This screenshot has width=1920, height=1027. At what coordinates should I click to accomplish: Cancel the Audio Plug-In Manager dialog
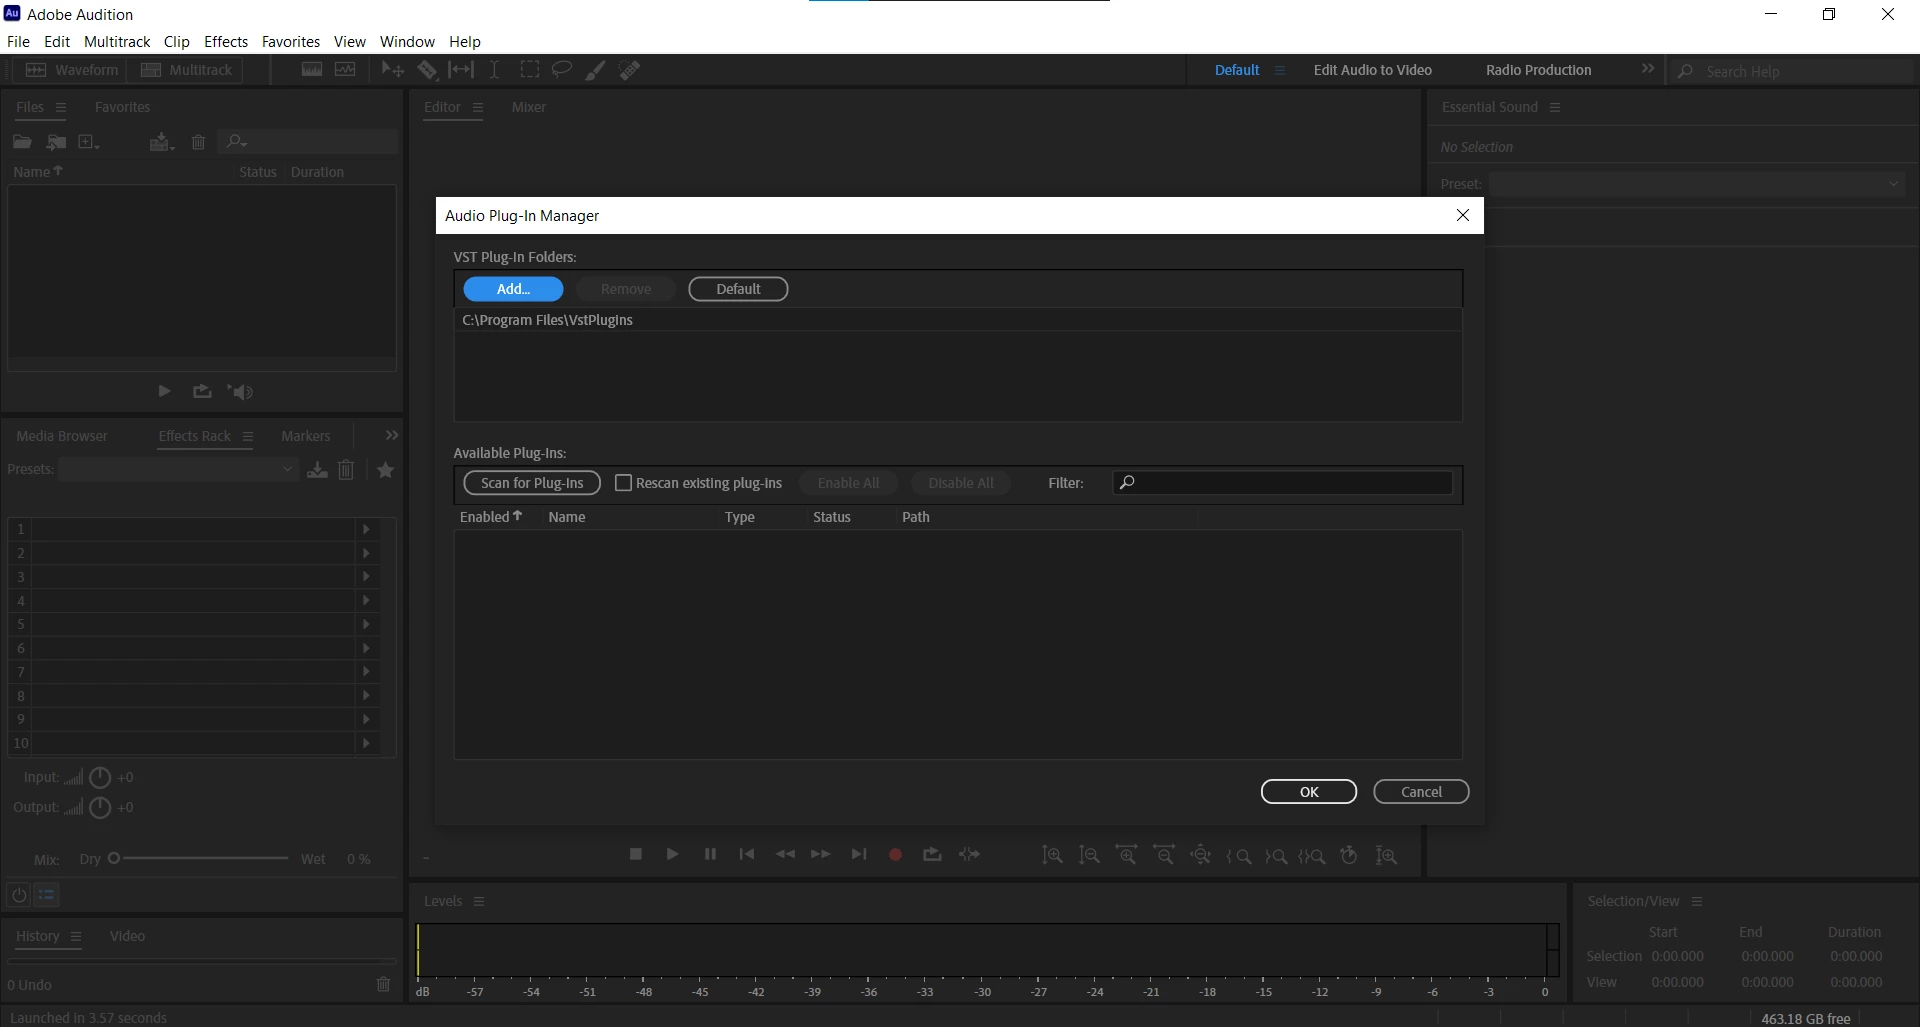click(x=1421, y=792)
